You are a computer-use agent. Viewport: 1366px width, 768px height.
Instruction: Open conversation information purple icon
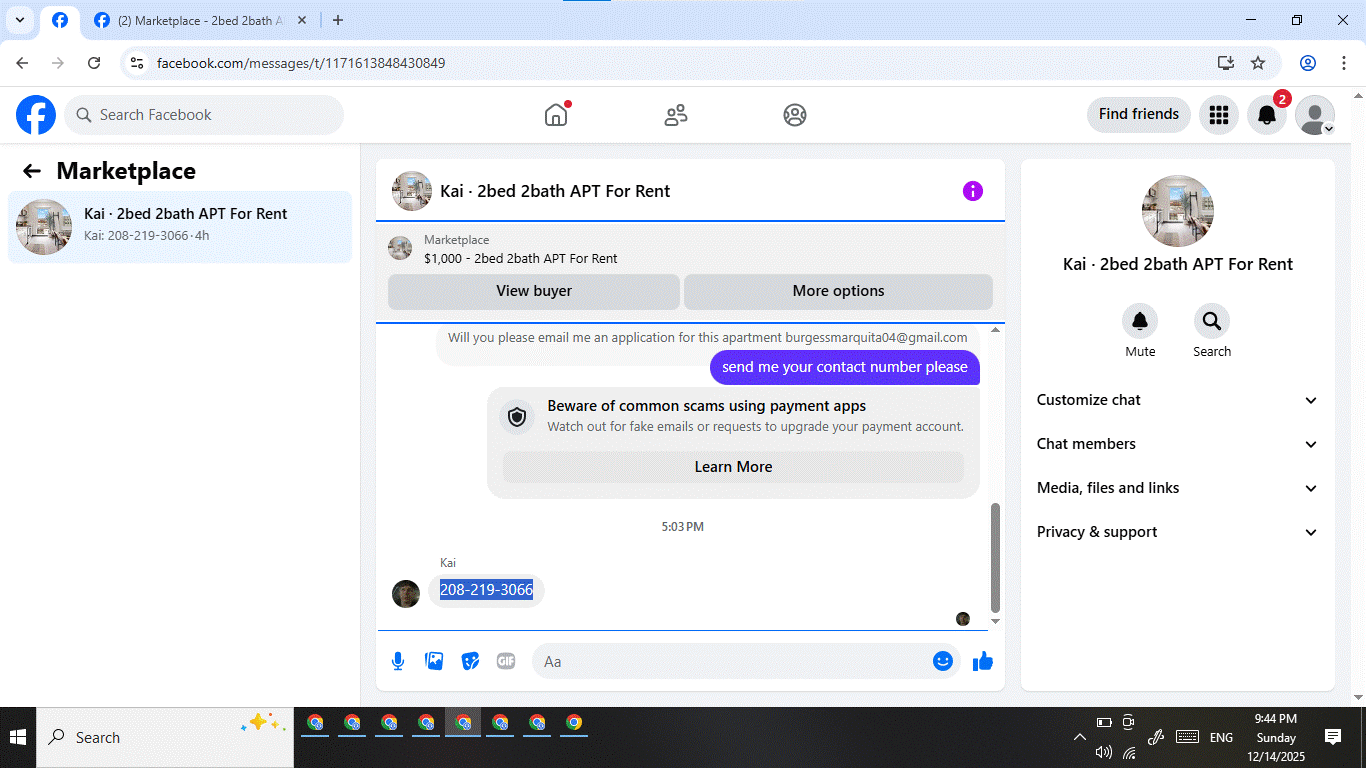973,191
